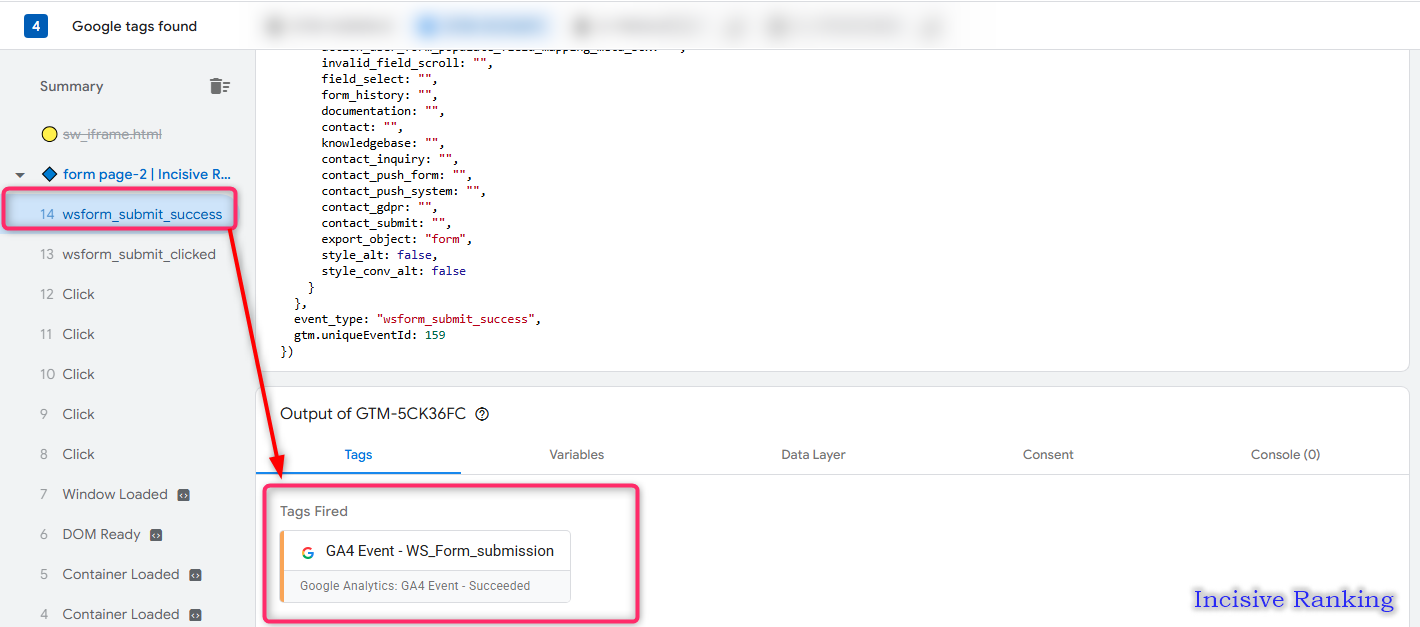Screen dimensions: 1420x627
Task: Click the contact_push_form line in the code
Action: [x=396, y=175]
